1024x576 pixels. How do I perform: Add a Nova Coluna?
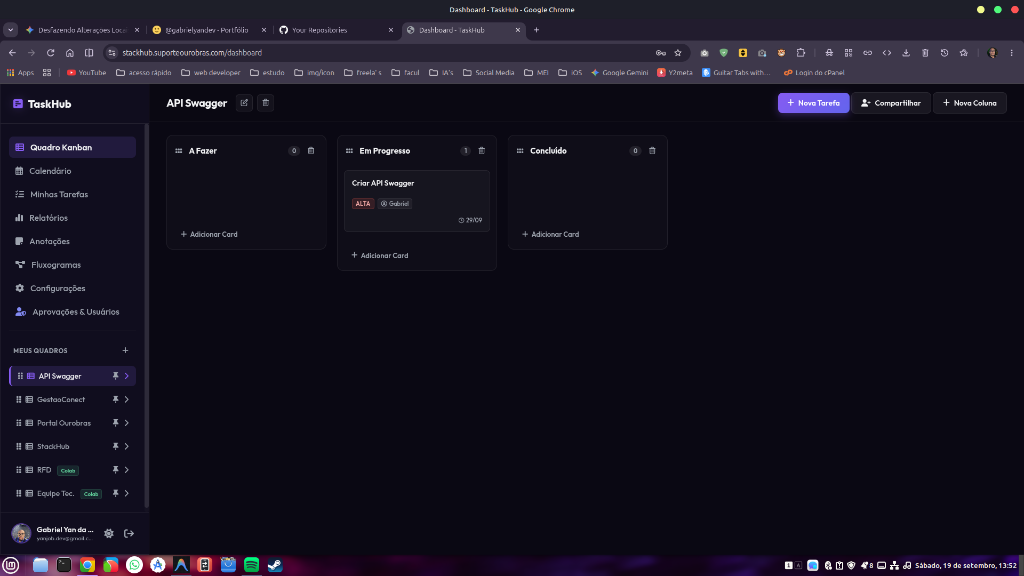pyautogui.click(x=970, y=103)
